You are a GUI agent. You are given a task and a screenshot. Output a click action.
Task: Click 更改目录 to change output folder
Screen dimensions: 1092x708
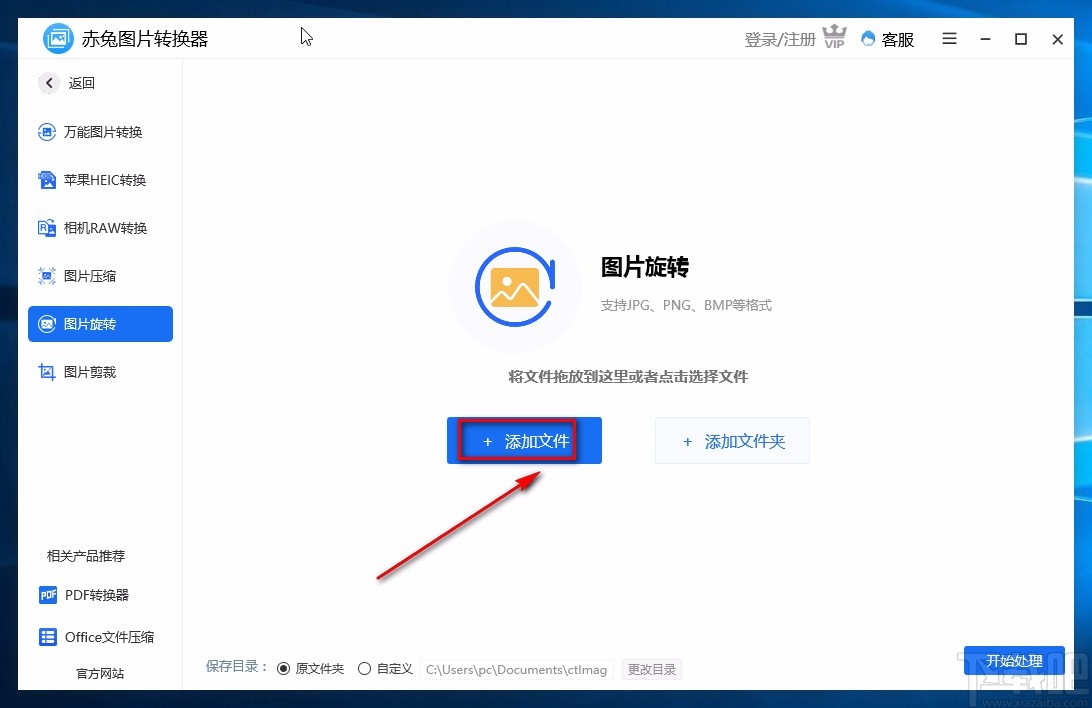point(652,669)
